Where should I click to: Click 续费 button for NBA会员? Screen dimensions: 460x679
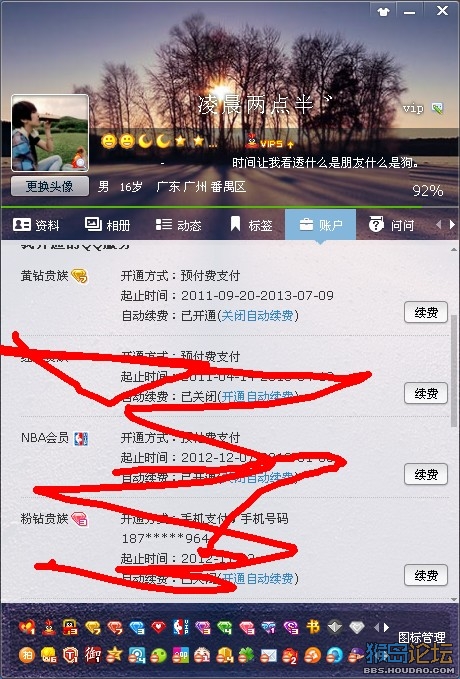coord(426,475)
